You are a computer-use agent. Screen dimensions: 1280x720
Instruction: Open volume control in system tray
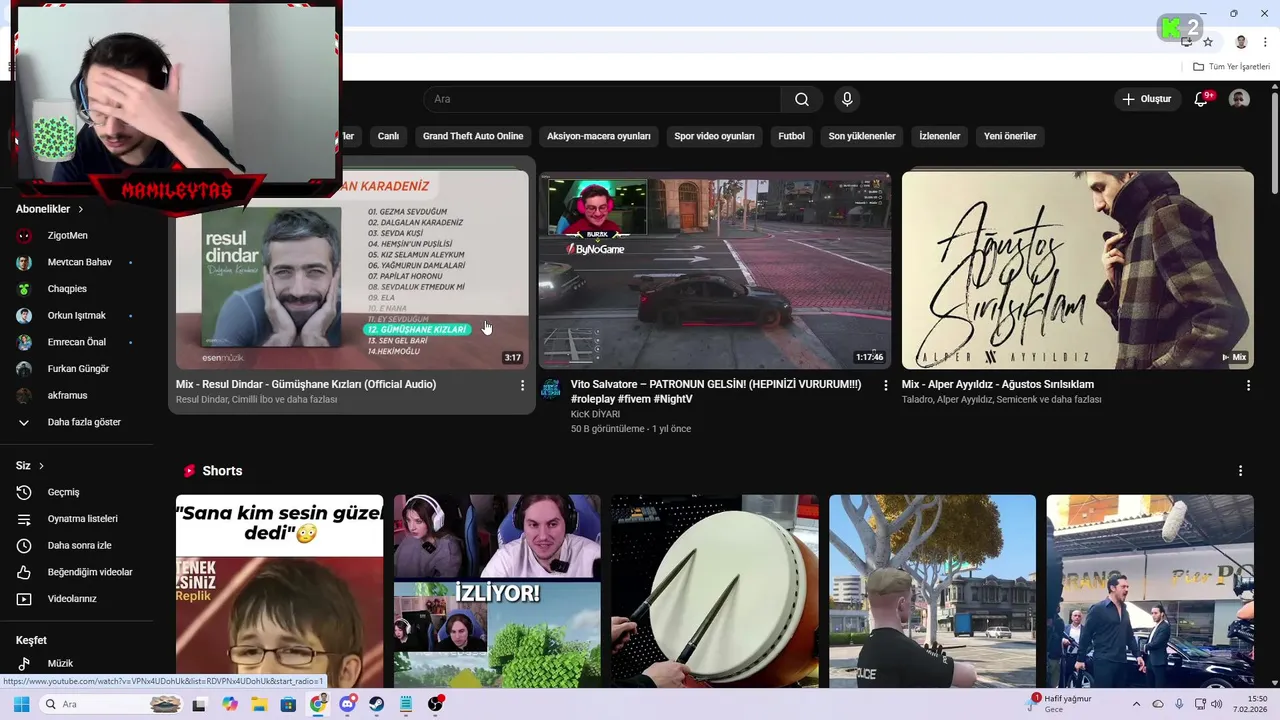tap(1217, 704)
